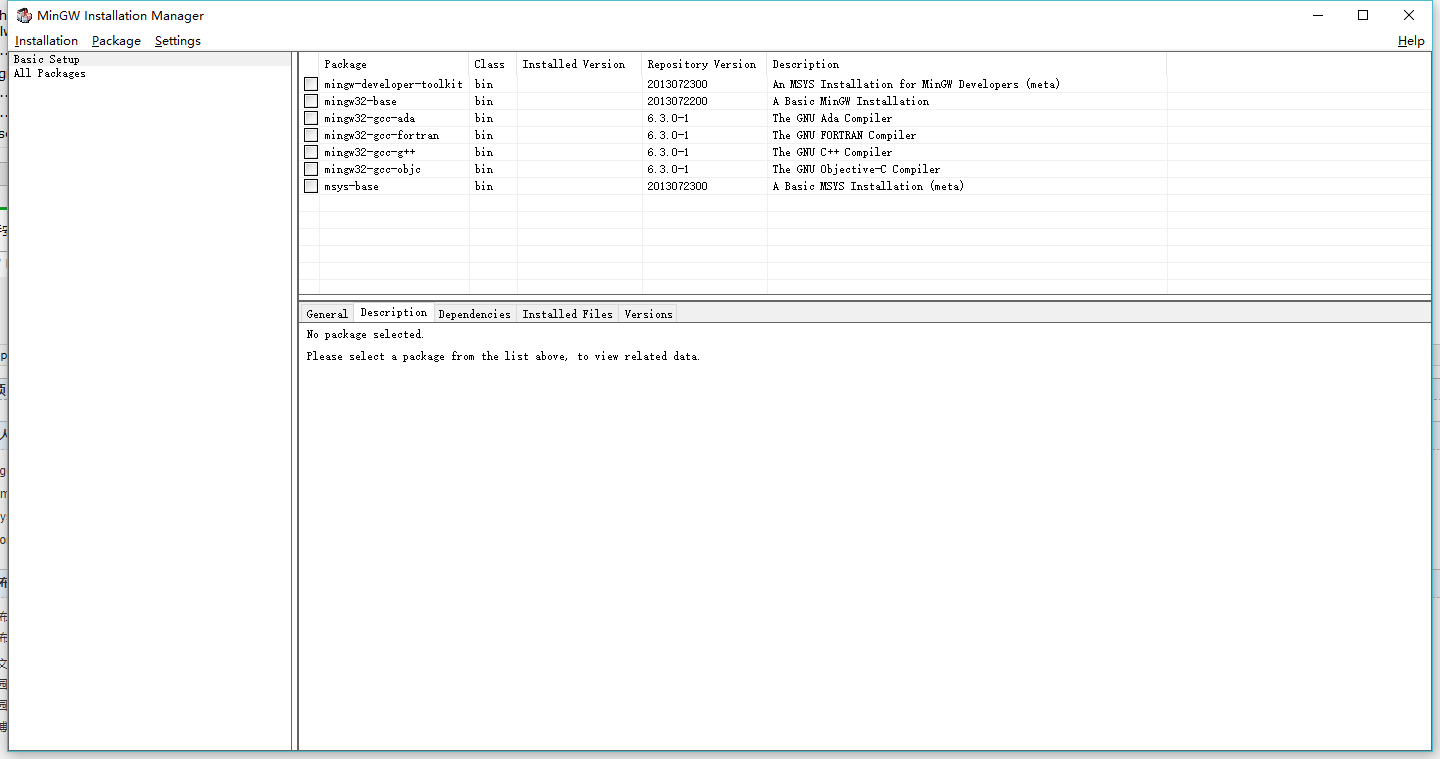The width and height of the screenshot is (1440, 759).
Task: Open the Help menu
Action: tap(1411, 41)
